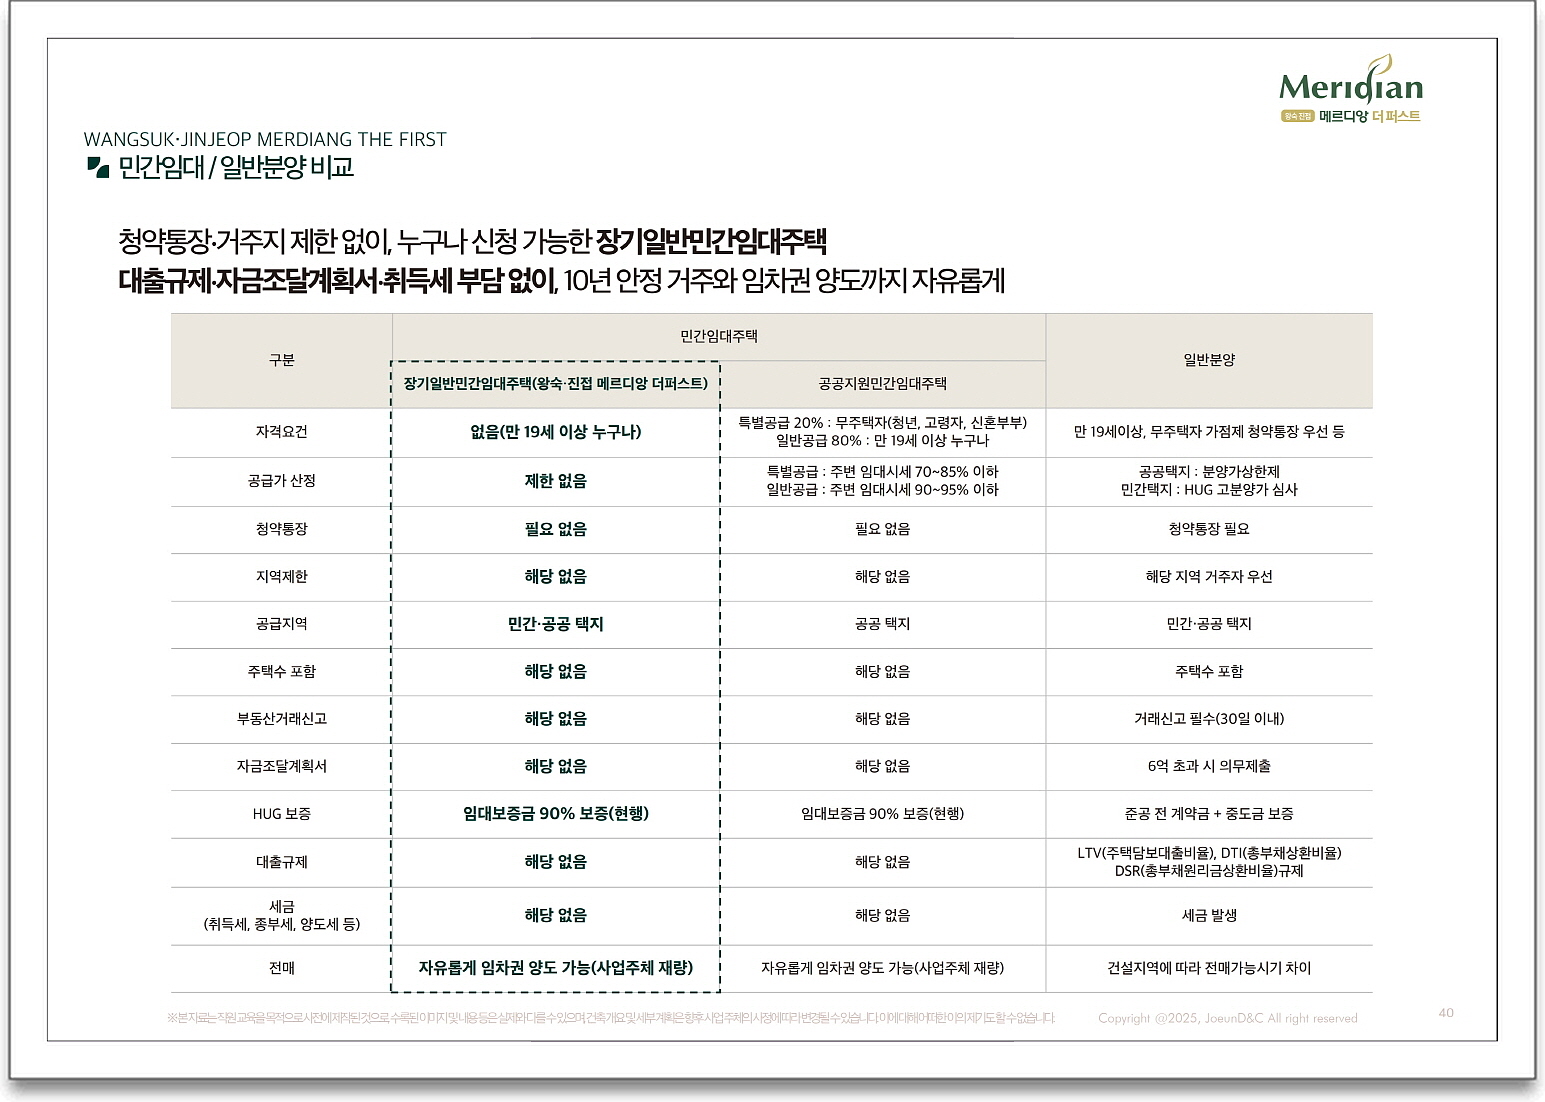Click '준공 전 계약금 + 중도금 보증' cell
Viewport: 1545px width, 1102px height.
point(1209,814)
